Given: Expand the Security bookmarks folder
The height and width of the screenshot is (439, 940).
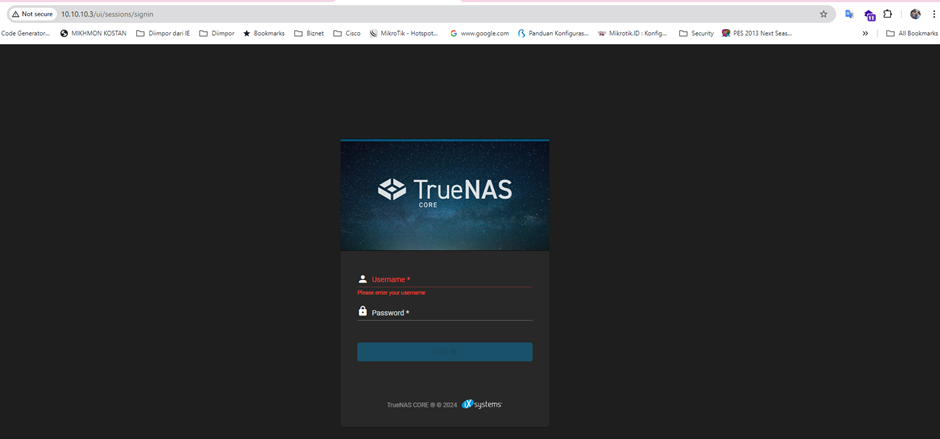Looking at the screenshot, I should click(696, 33).
